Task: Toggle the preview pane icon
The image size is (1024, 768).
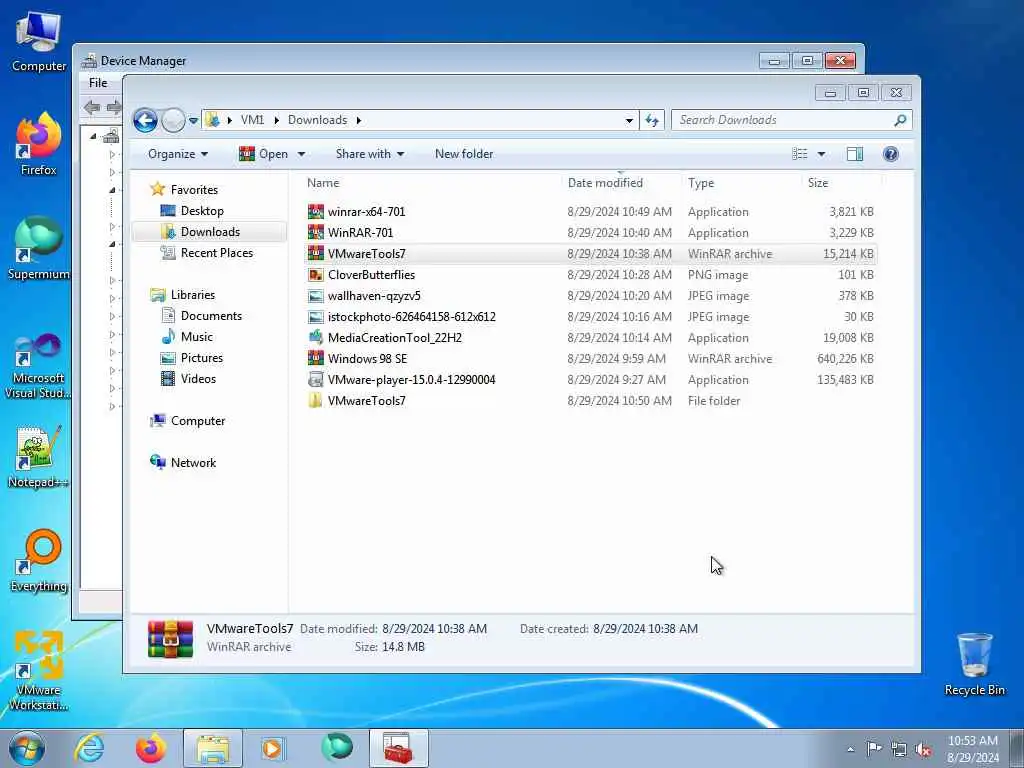Action: 855,154
